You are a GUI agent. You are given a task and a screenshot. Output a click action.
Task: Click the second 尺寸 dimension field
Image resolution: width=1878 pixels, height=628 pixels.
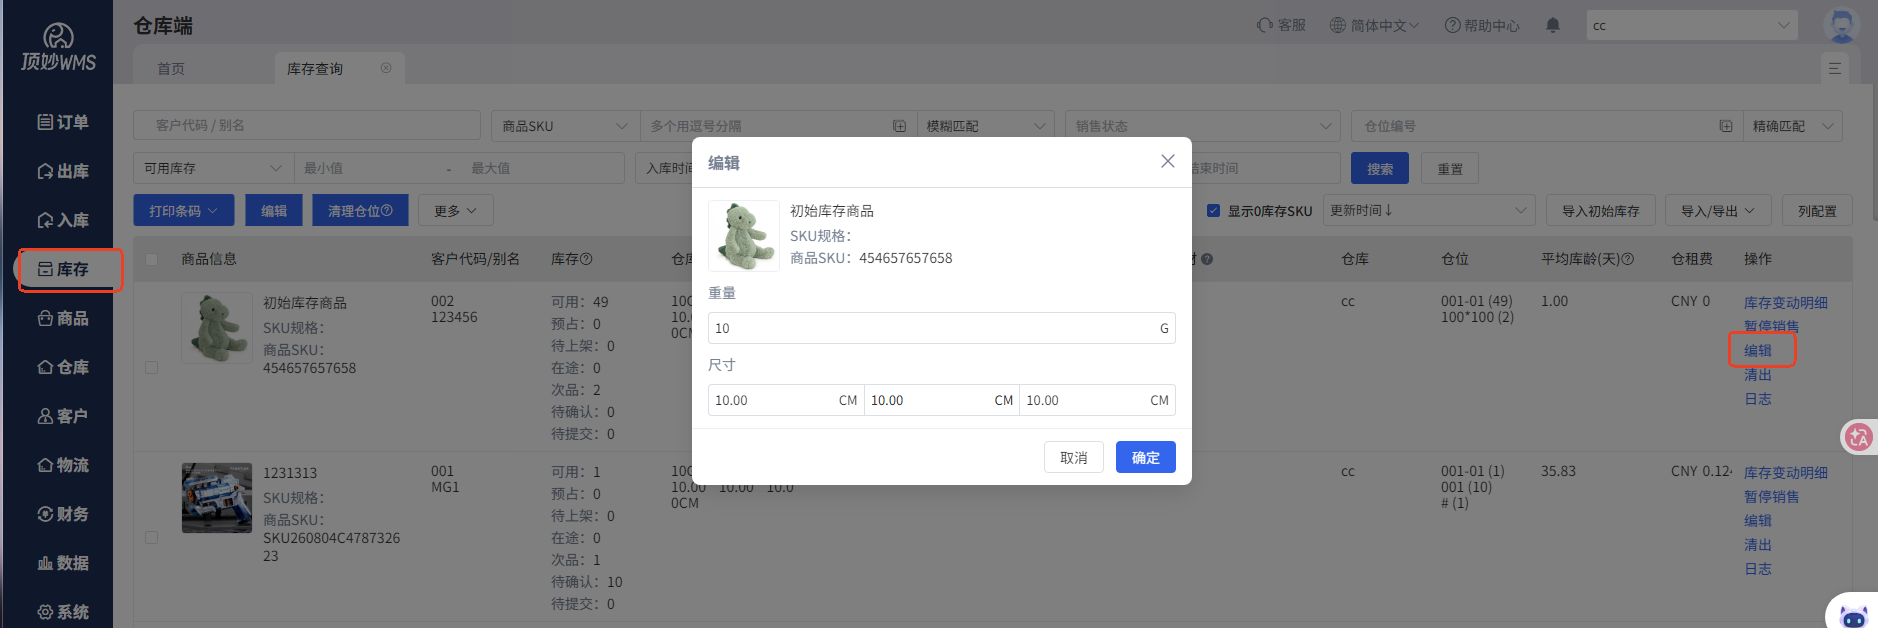(942, 400)
